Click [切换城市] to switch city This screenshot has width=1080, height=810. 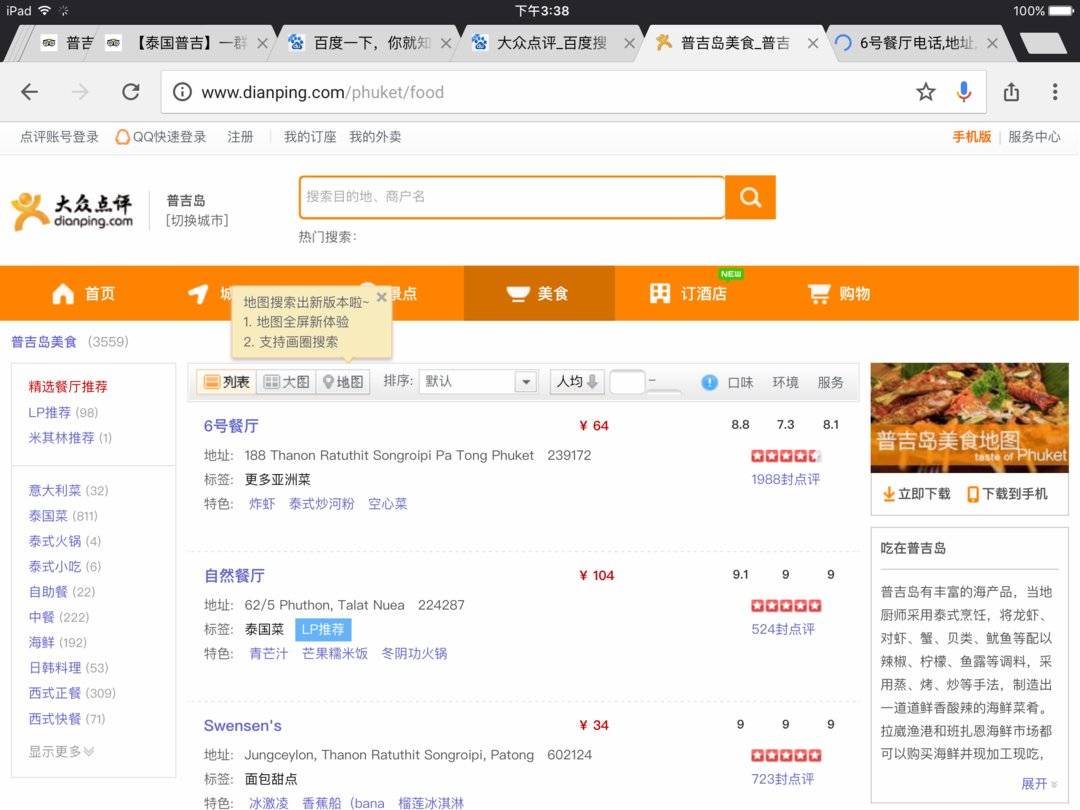pos(197,220)
